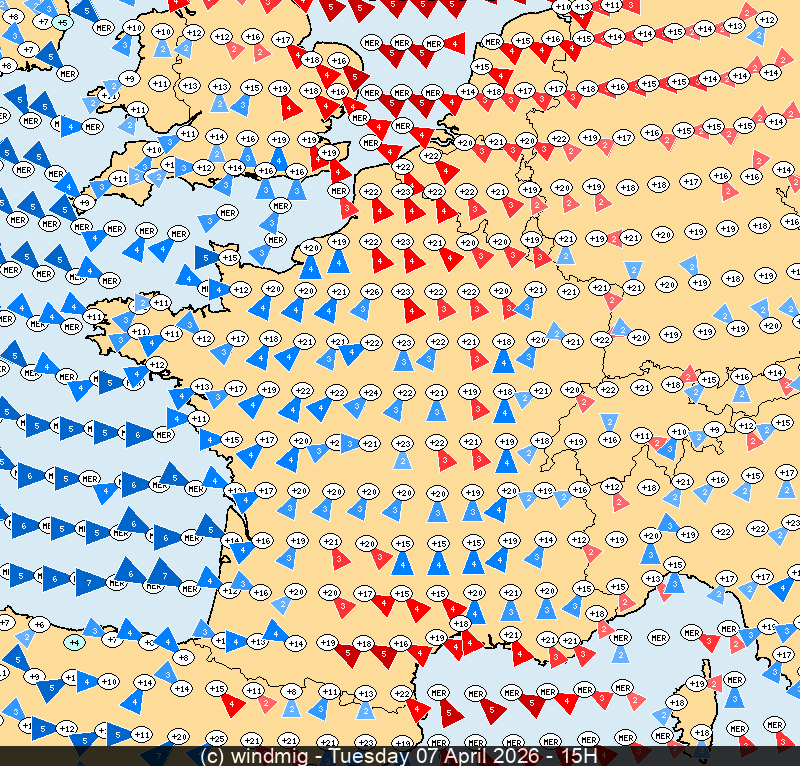Select the eastern +26 temperature label
The height and width of the screenshot is (766, 800).
(x=538, y=340)
